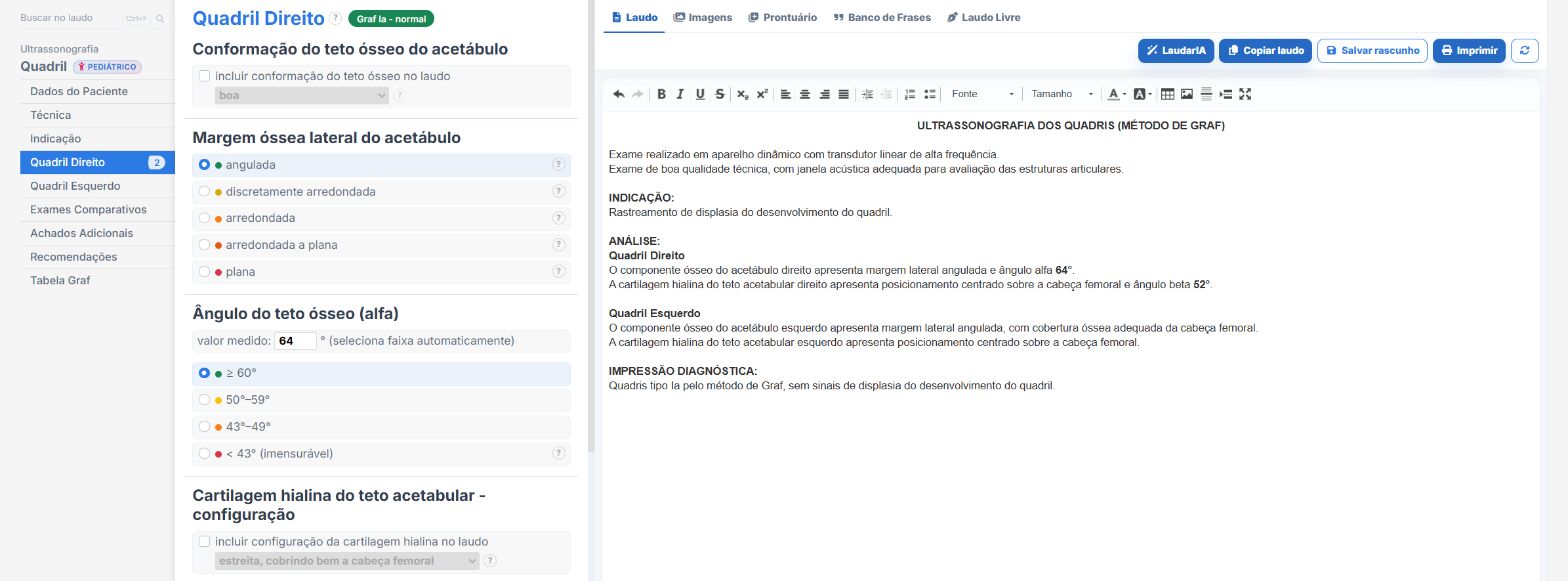The height and width of the screenshot is (581, 1568).
Task: Click Salvar rascunho button
Action: point(1372,51)
